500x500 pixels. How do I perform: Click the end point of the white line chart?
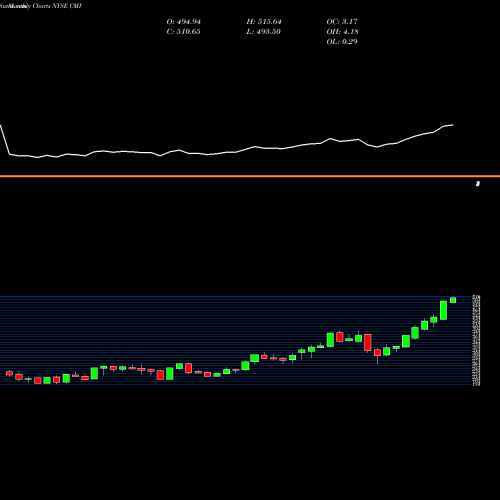coord(453,125)
